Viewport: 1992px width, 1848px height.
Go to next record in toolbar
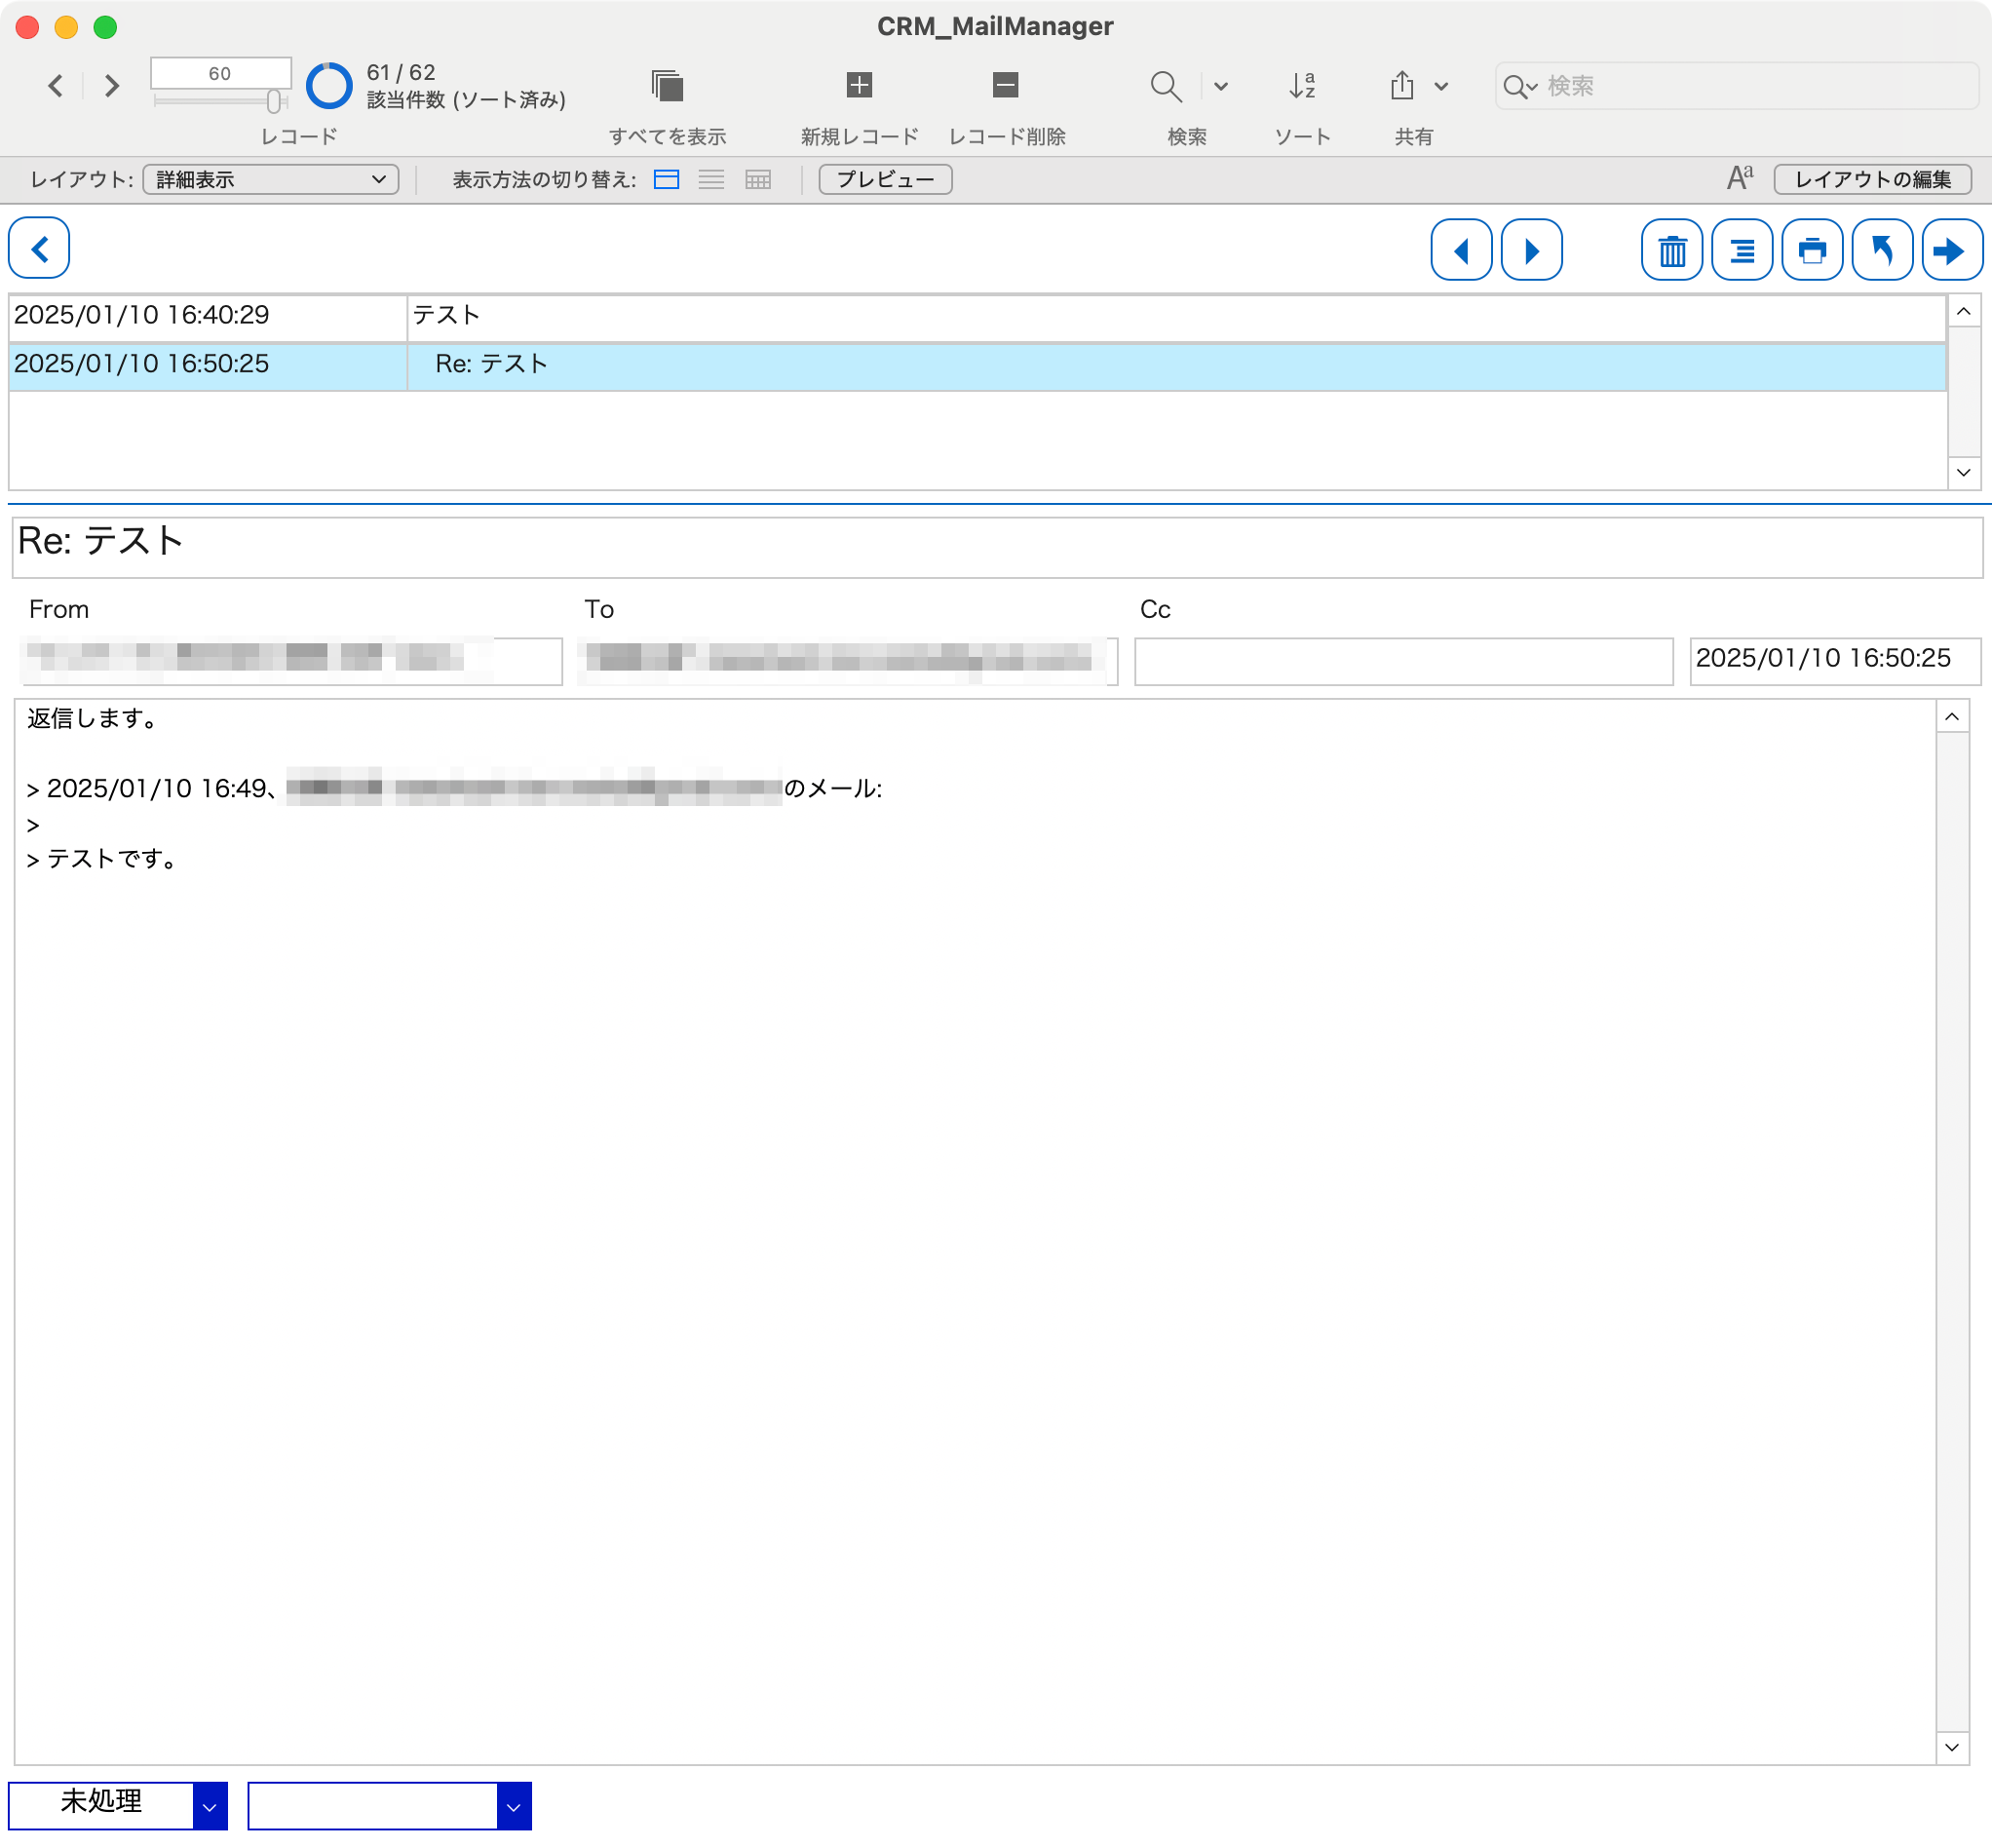pos(112,86)
